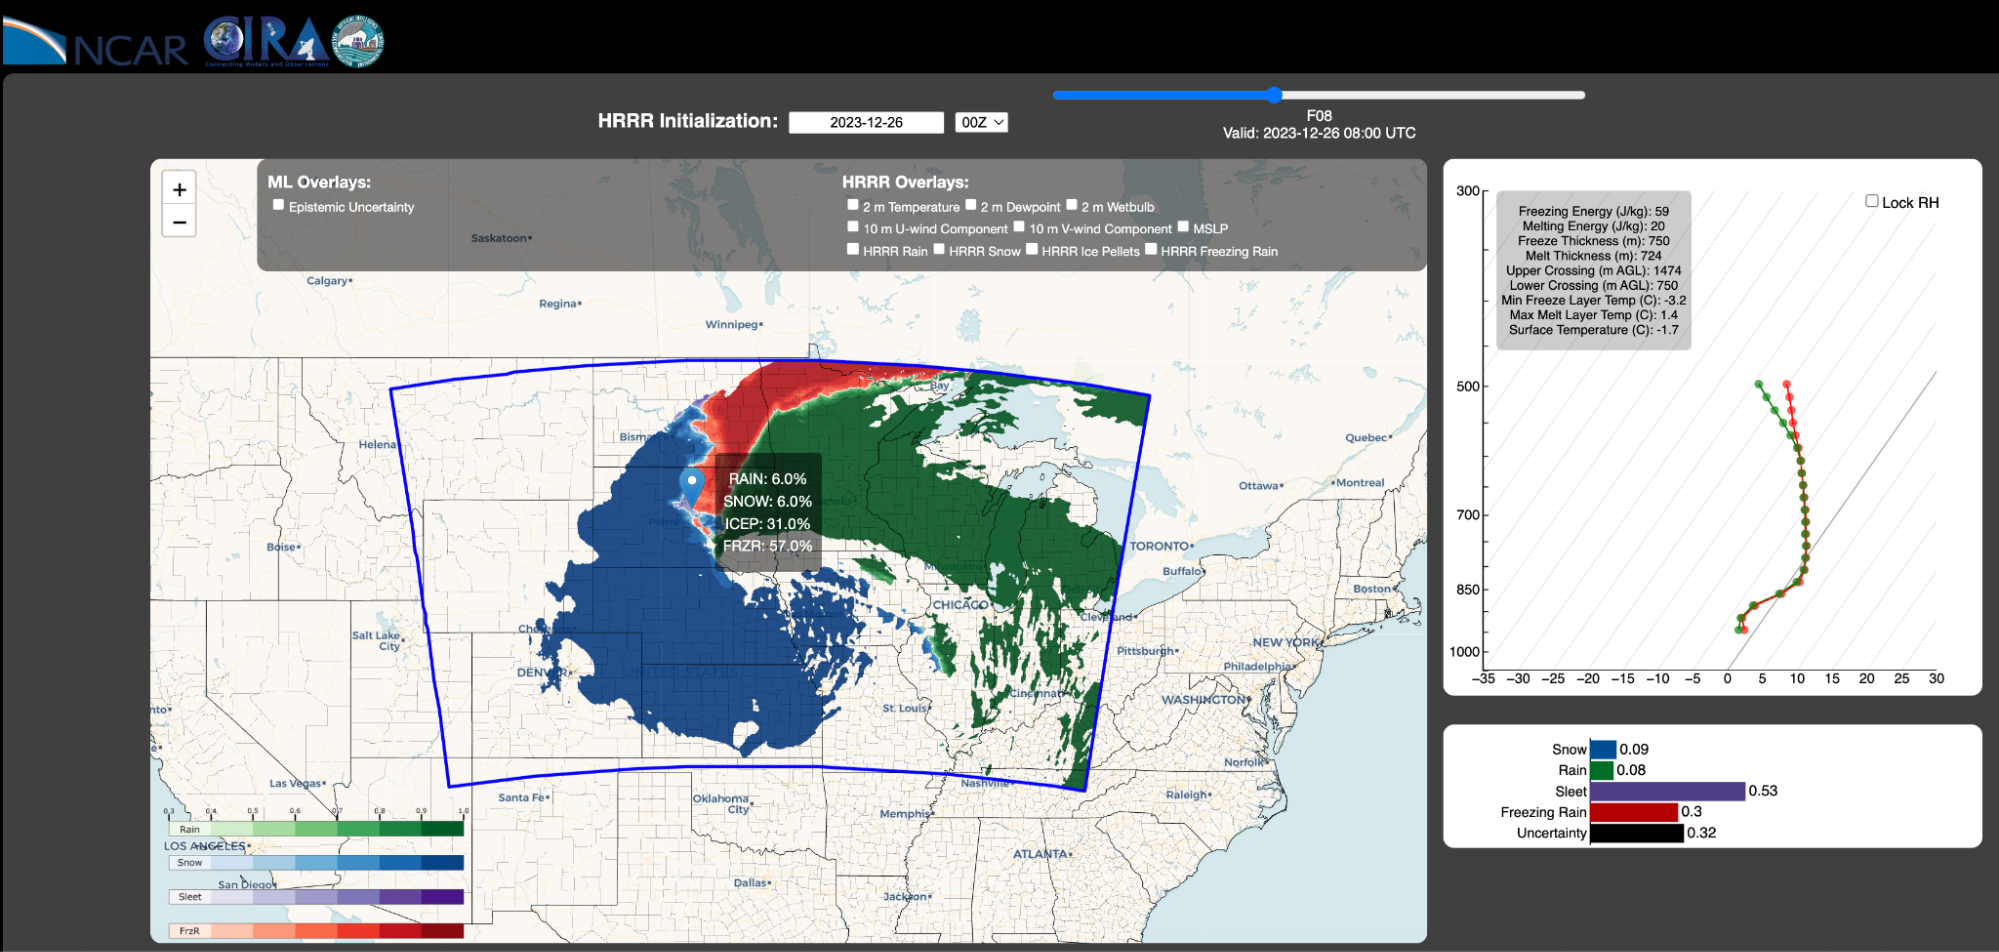The height and width of the screenshot is (952, 1999).
Task: Enable Epistemic Uncertainty overlay
Action: point(279,205)
